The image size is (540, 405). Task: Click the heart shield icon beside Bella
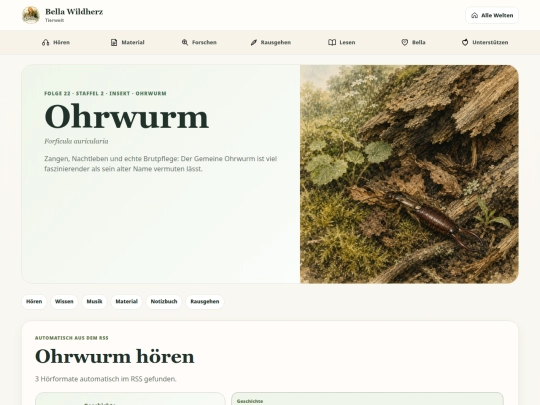click(x=405, y=42)
